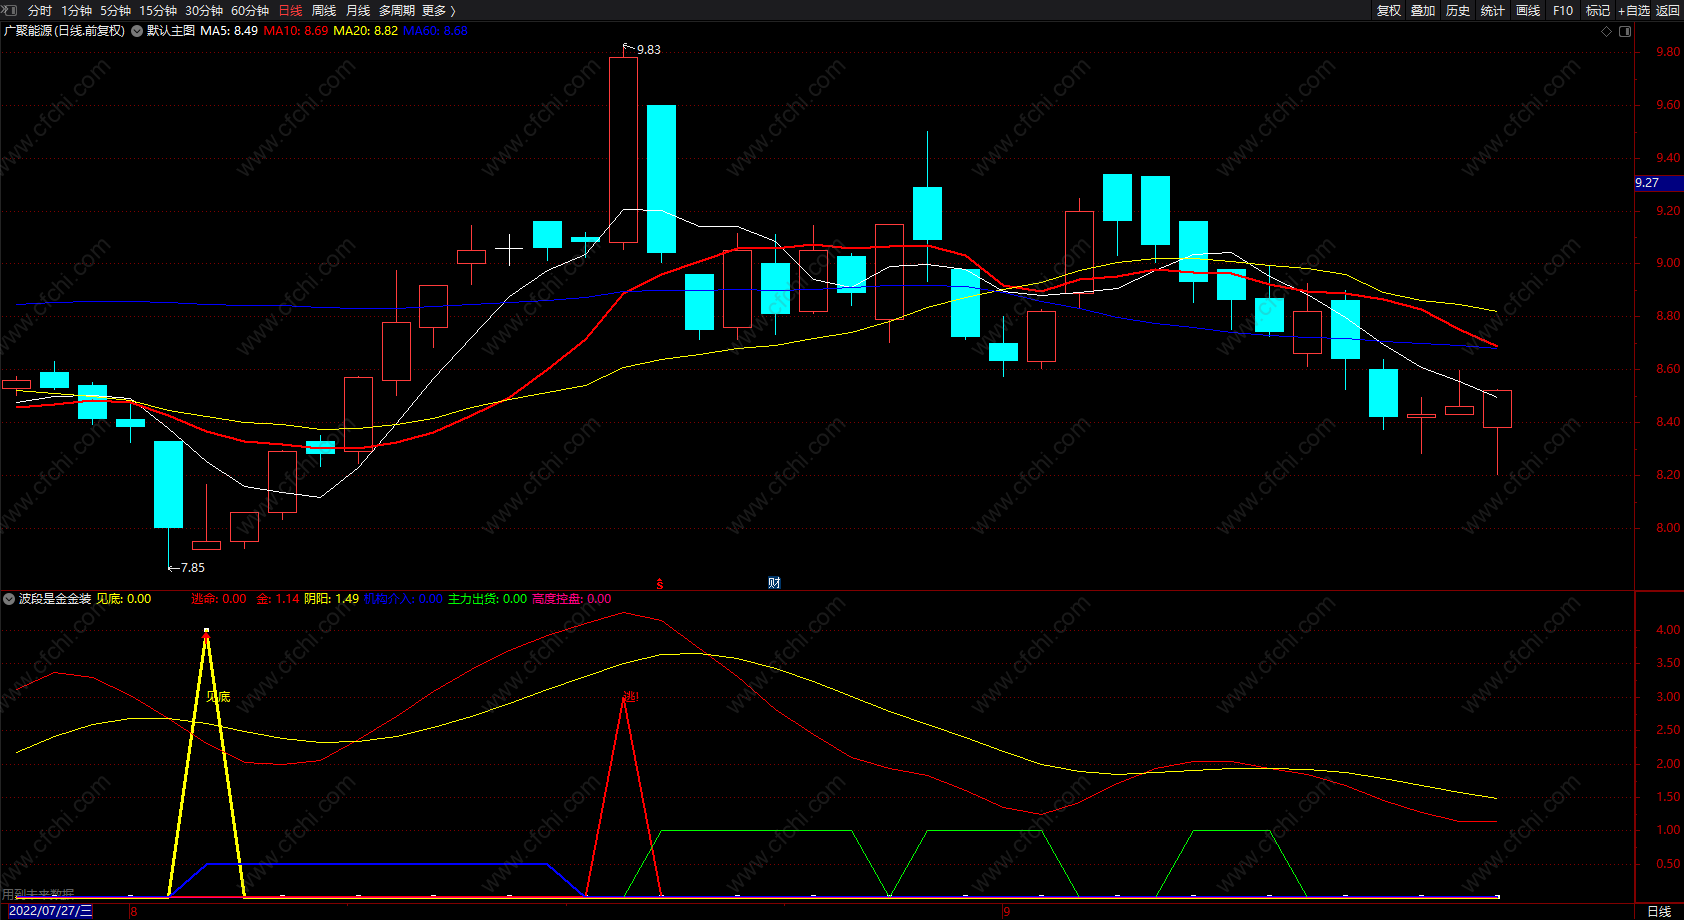Switch to the 5分钟 period tab
Viewport: 1684px width, 920px height.
pyautogui.click(x=115, y=10)
